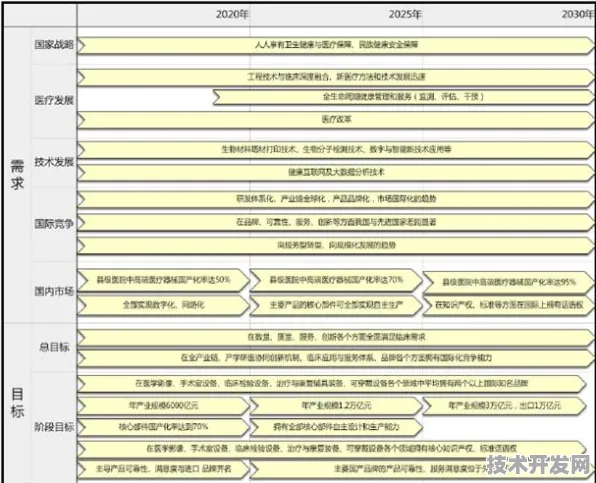Screen dimensions: 596x483
Task: Click the bar starting 生物材料增材打印技术
Action: coord(336,150)
